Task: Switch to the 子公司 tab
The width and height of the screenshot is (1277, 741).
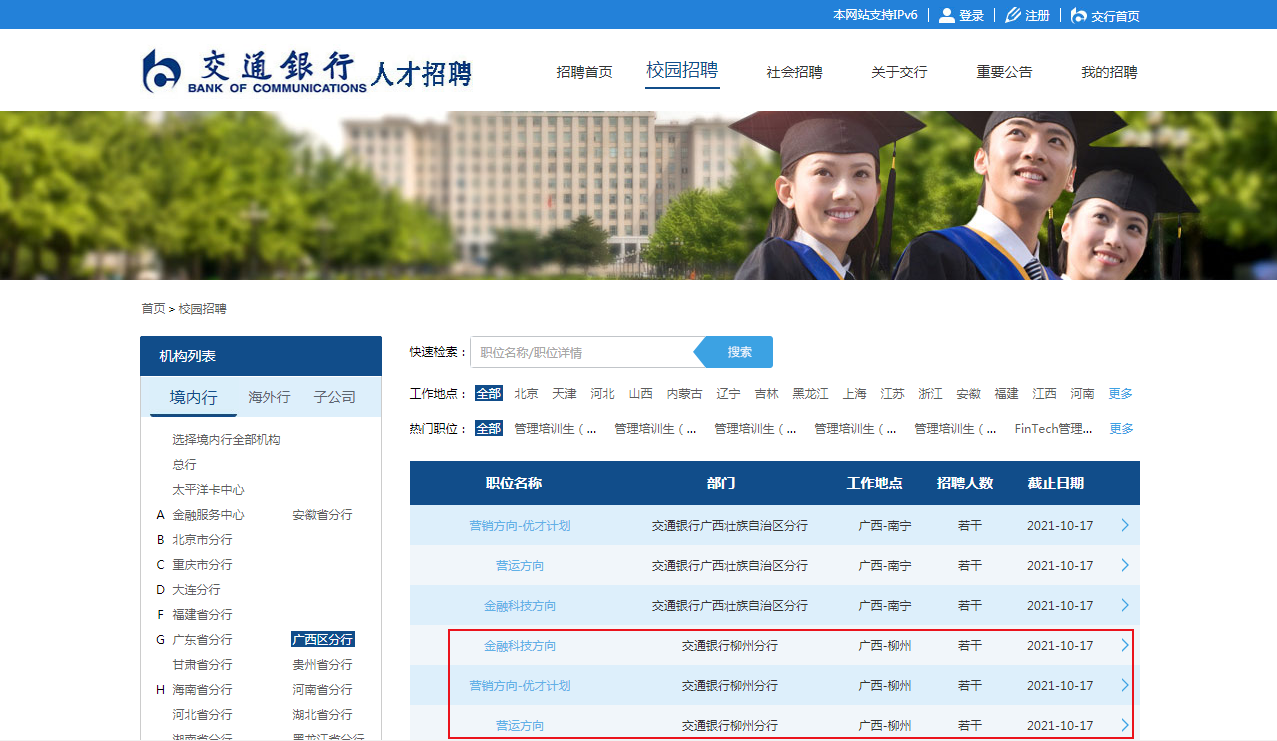Action: click(334, 397)
